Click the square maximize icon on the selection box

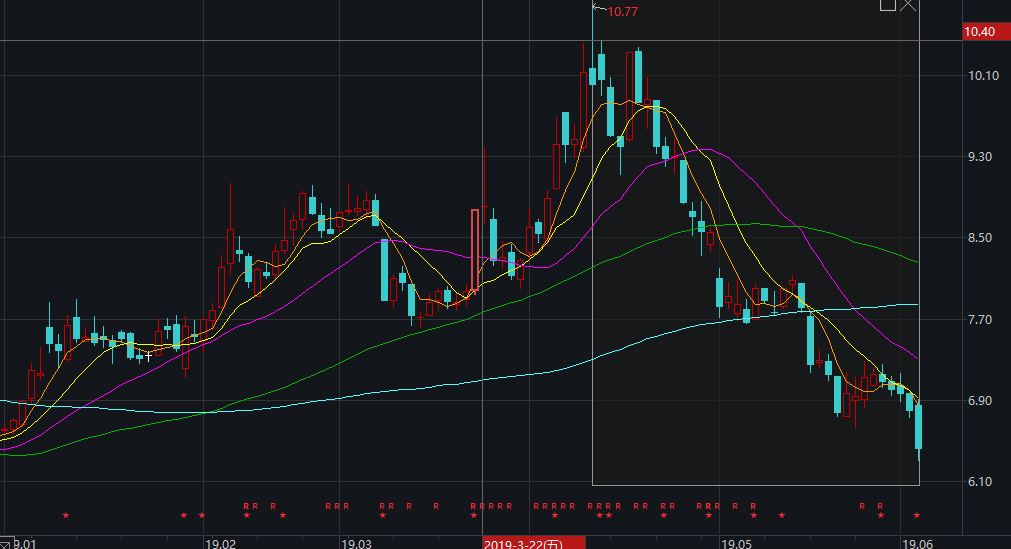pos(887,4)
